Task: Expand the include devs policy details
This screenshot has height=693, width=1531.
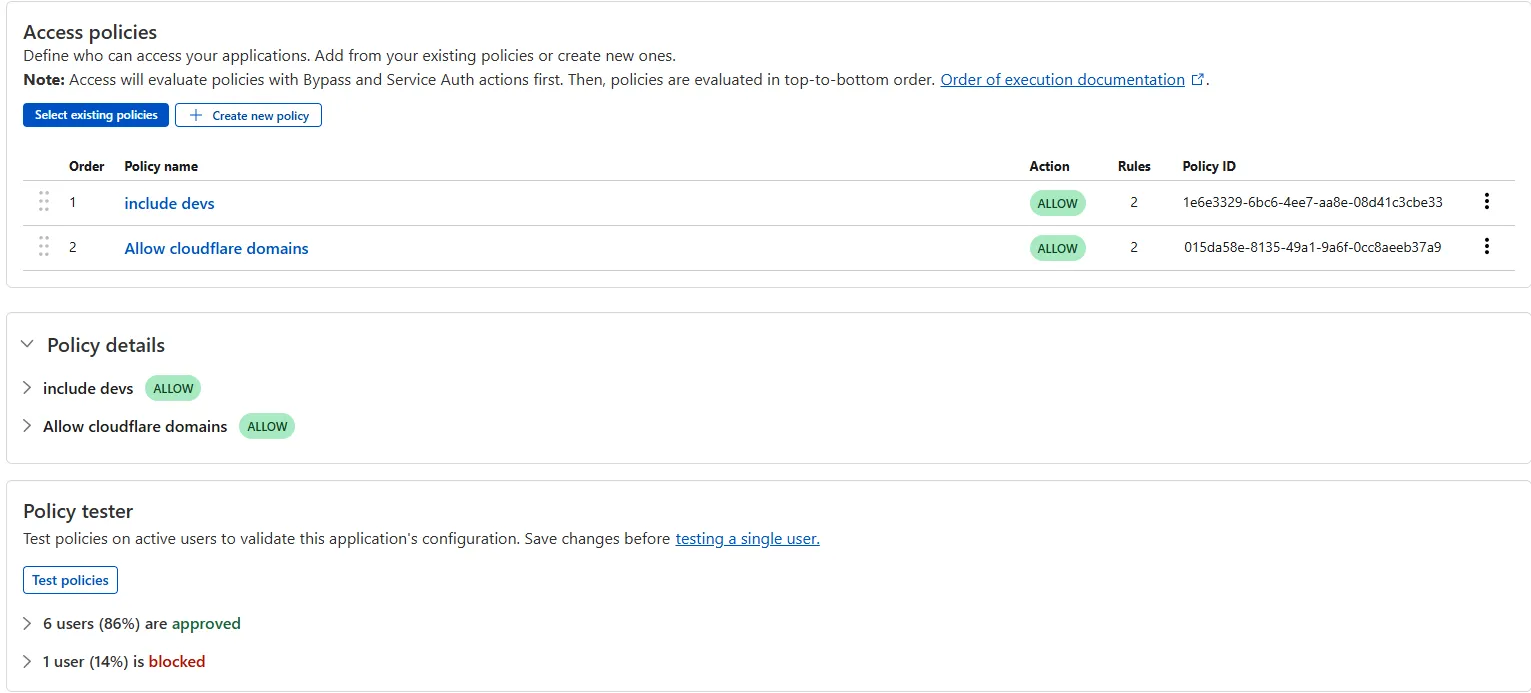Action: point(26,388)
